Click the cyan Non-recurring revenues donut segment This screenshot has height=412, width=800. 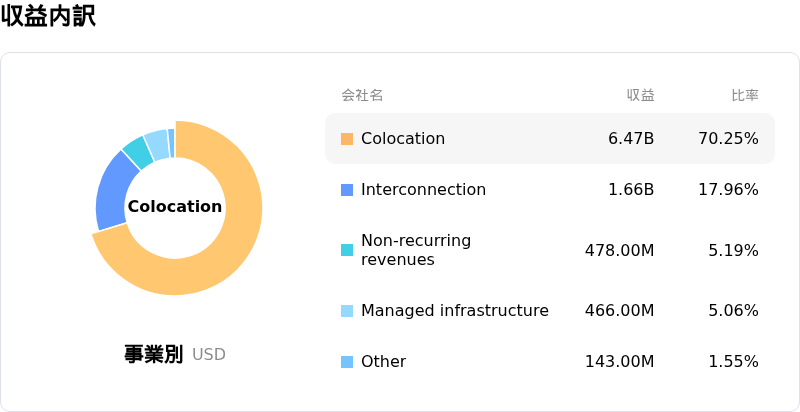tap(139, 152)
